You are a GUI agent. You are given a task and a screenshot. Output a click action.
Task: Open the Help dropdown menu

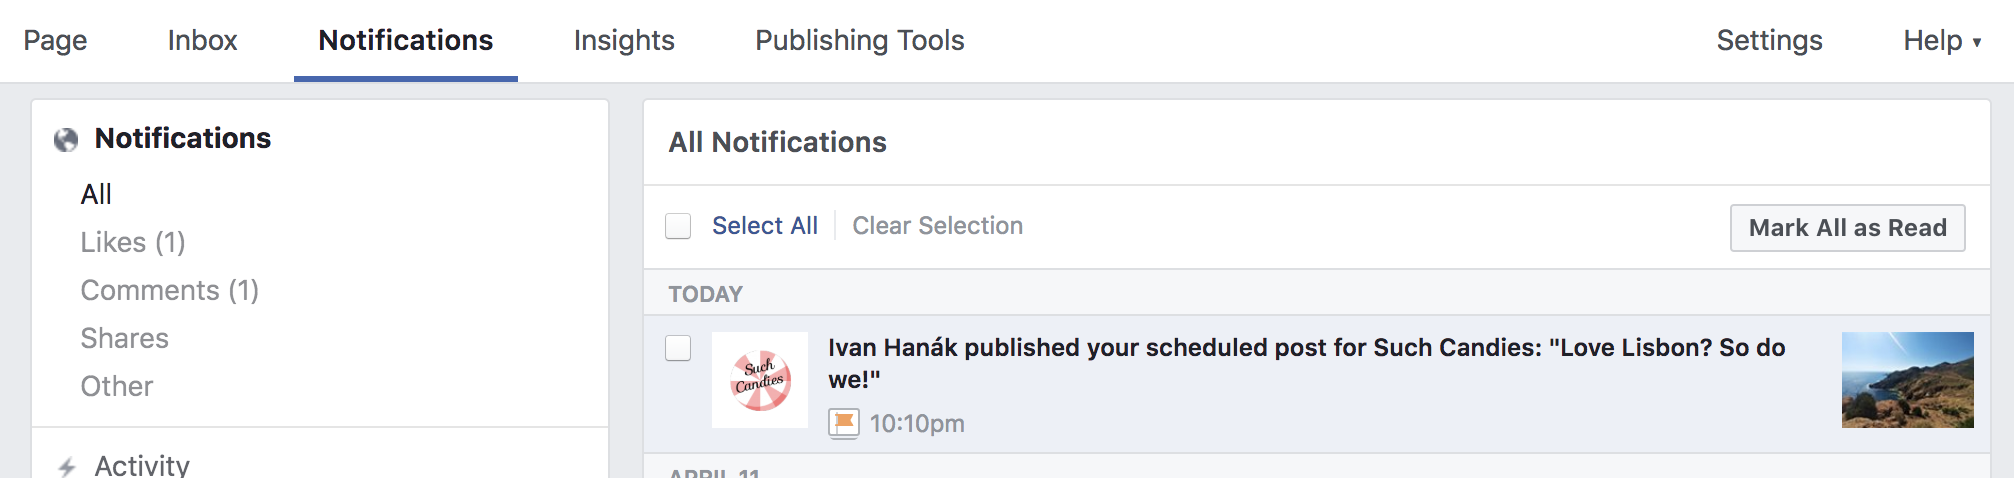[1942, 40]
